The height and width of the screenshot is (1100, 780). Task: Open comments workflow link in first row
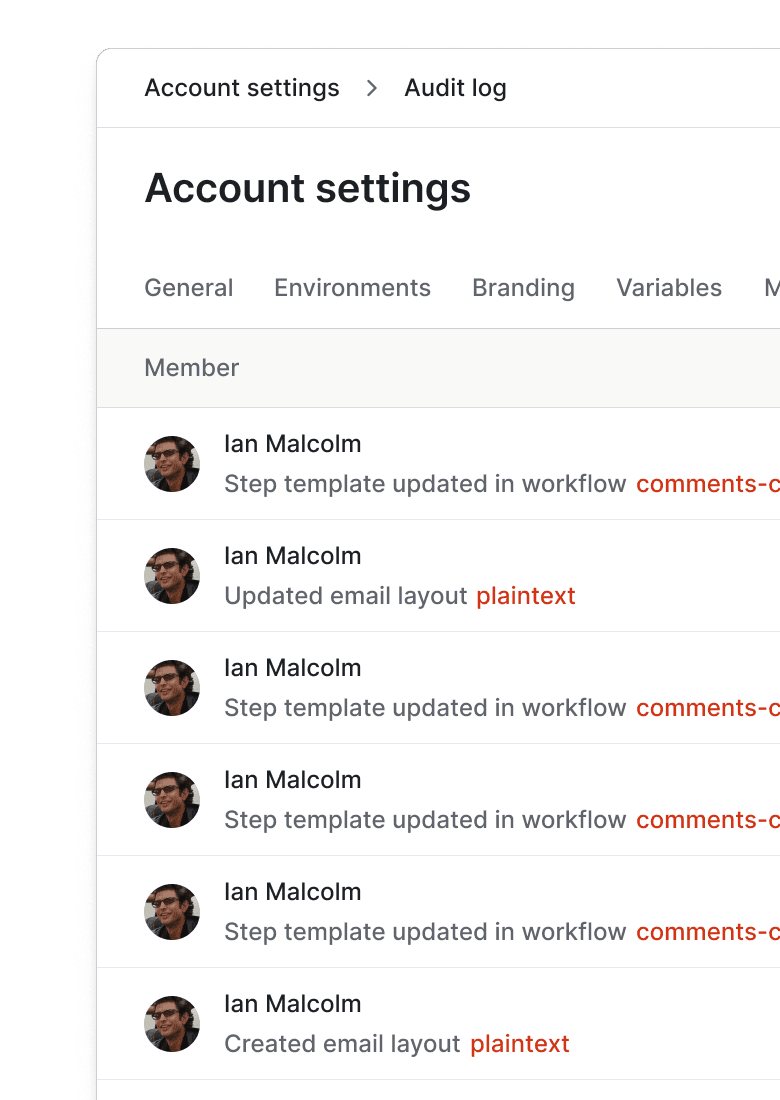[707, 484]
